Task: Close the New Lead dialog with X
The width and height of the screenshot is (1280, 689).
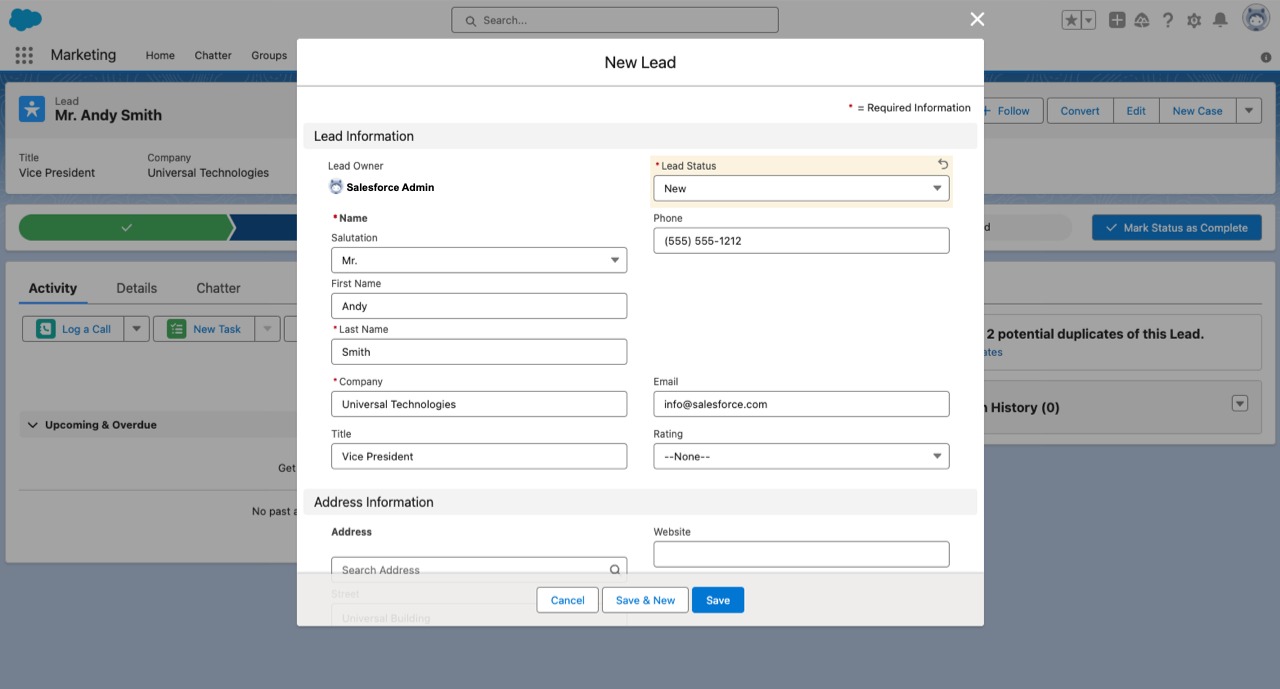Action: 977,19
